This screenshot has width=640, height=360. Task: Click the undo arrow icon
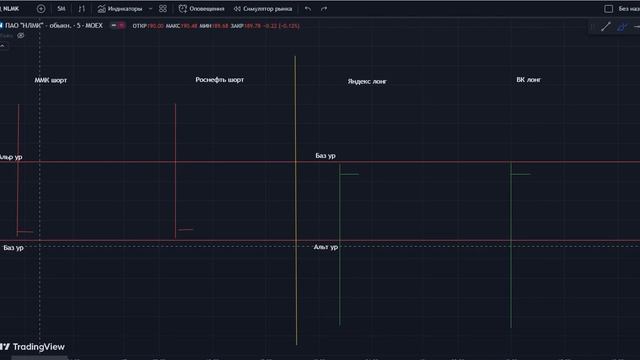tap(308, 9)
